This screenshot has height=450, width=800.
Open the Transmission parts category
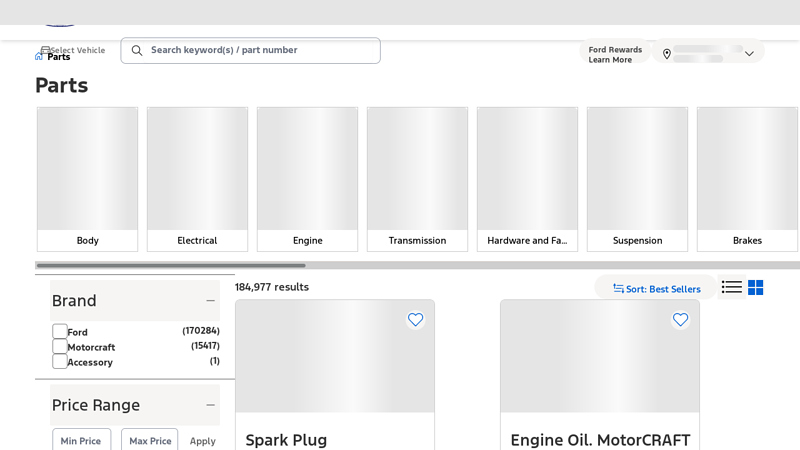[x=417, y=179]
